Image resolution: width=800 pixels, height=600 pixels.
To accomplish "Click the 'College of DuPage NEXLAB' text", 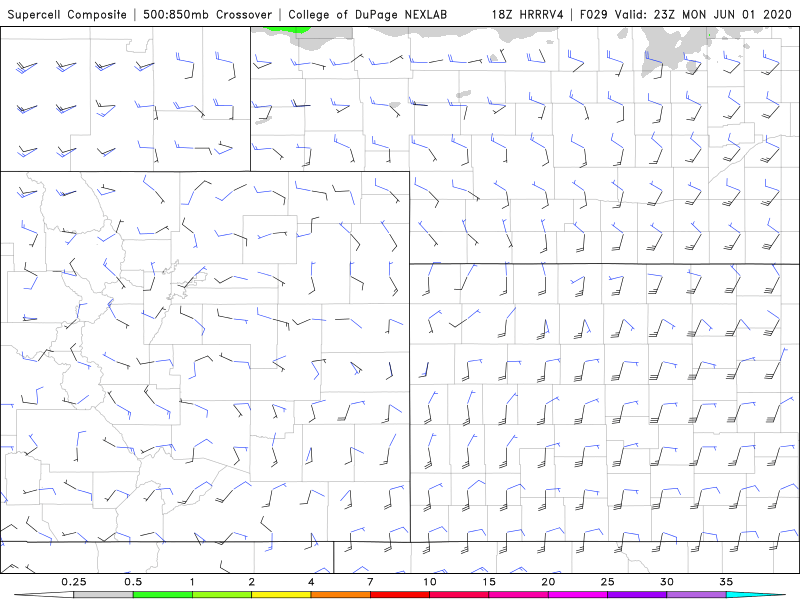I will [367, 14].
